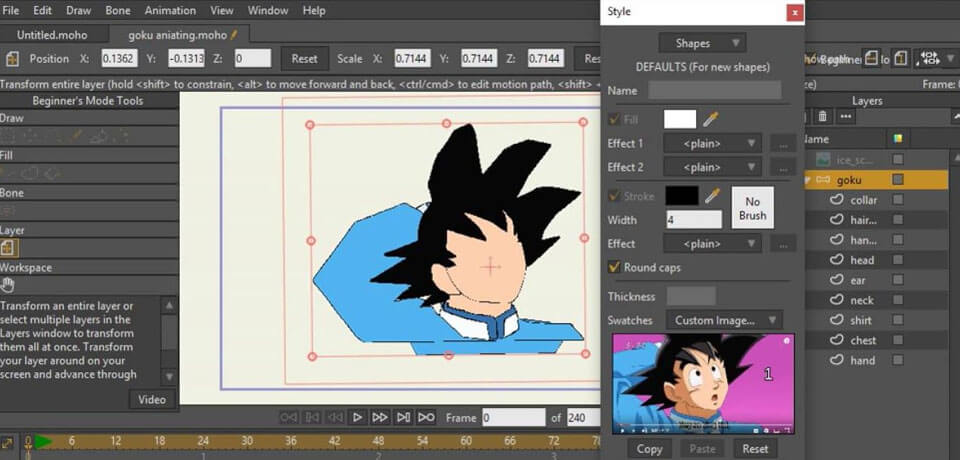Click the layer icon beside Position label

click(12, 59)
